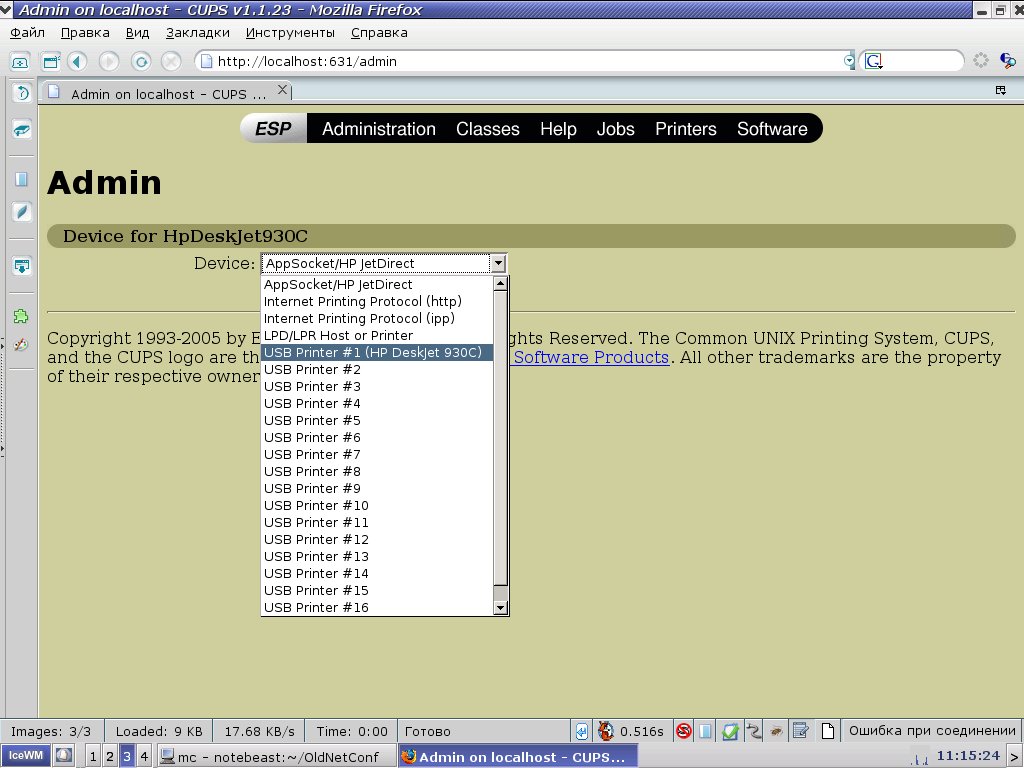
Task: Click the blue leaf icon in the sidebar
Action: pyautogui.click(x=22, y=212)
